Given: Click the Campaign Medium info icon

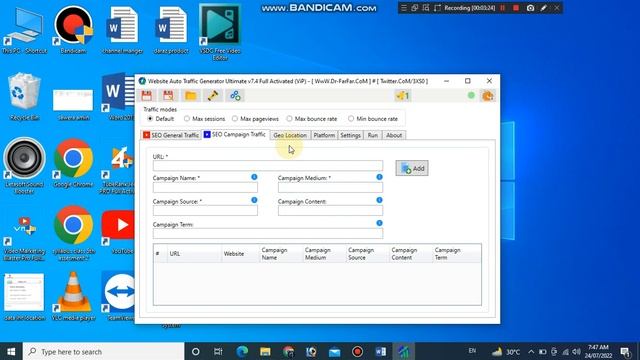Looking at the screenshot, I should [x=379, y=177].
